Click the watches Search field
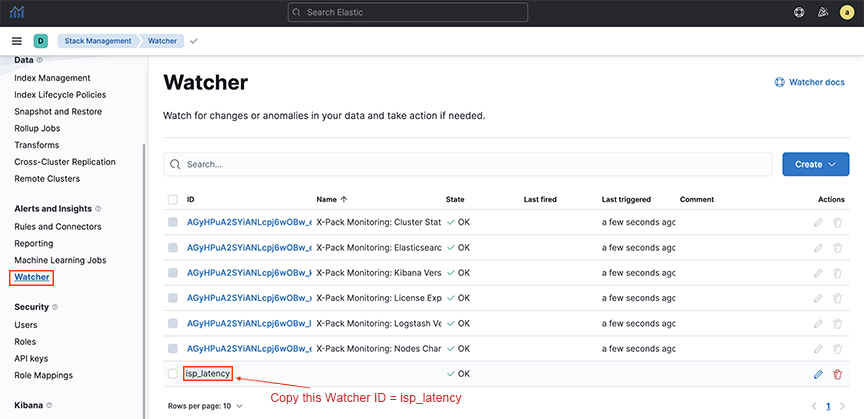This screenshot has height=419, width=864. pos(468,164)
